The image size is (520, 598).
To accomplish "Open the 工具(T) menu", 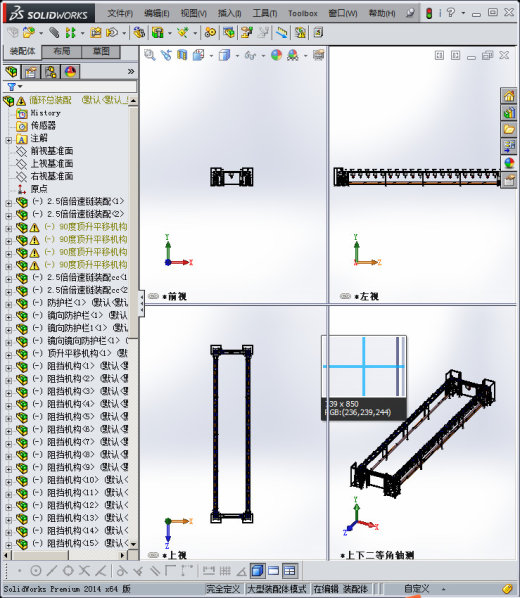I will (x=265, y=13).
